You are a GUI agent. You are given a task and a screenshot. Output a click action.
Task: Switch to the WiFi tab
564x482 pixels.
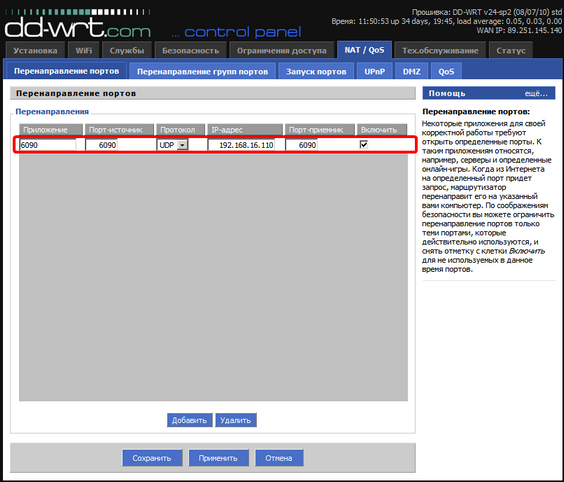(x=83, y=50)
